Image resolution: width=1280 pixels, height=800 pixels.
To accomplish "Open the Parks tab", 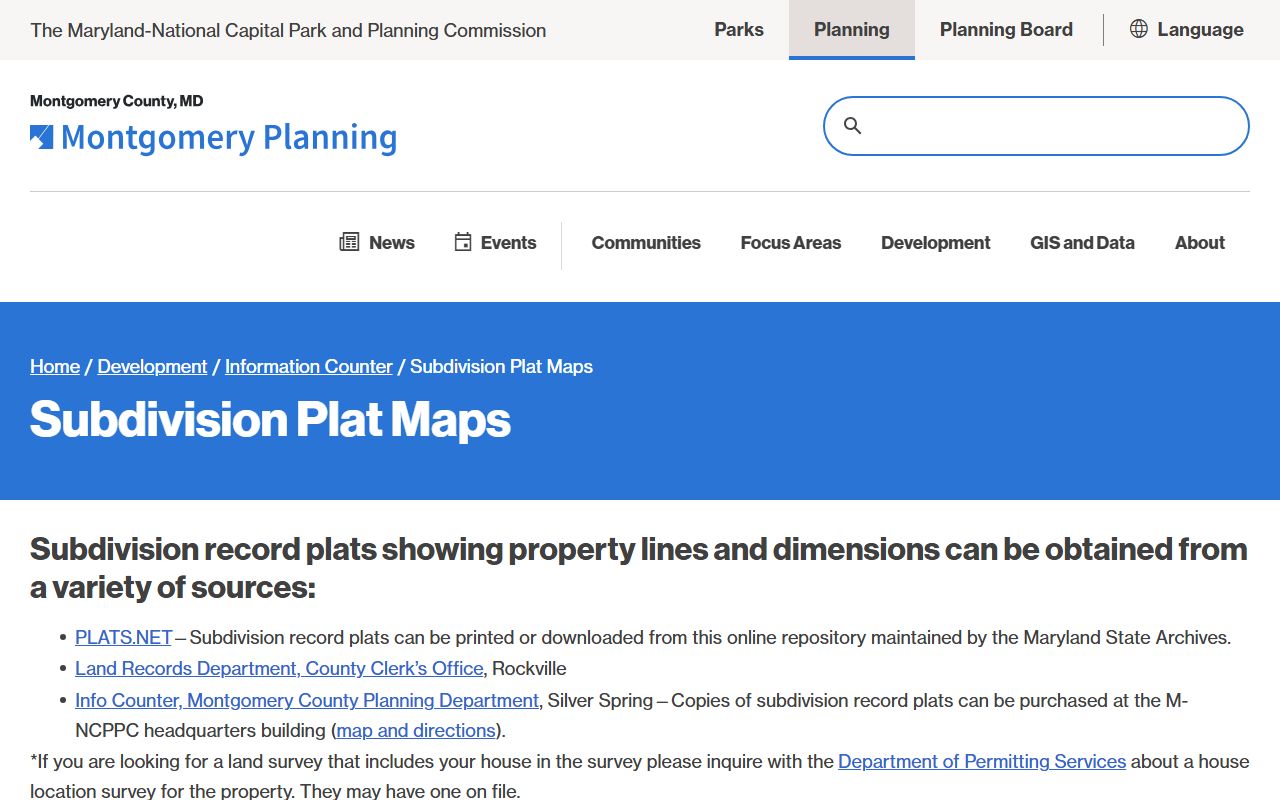I will (x=739, y=30).
